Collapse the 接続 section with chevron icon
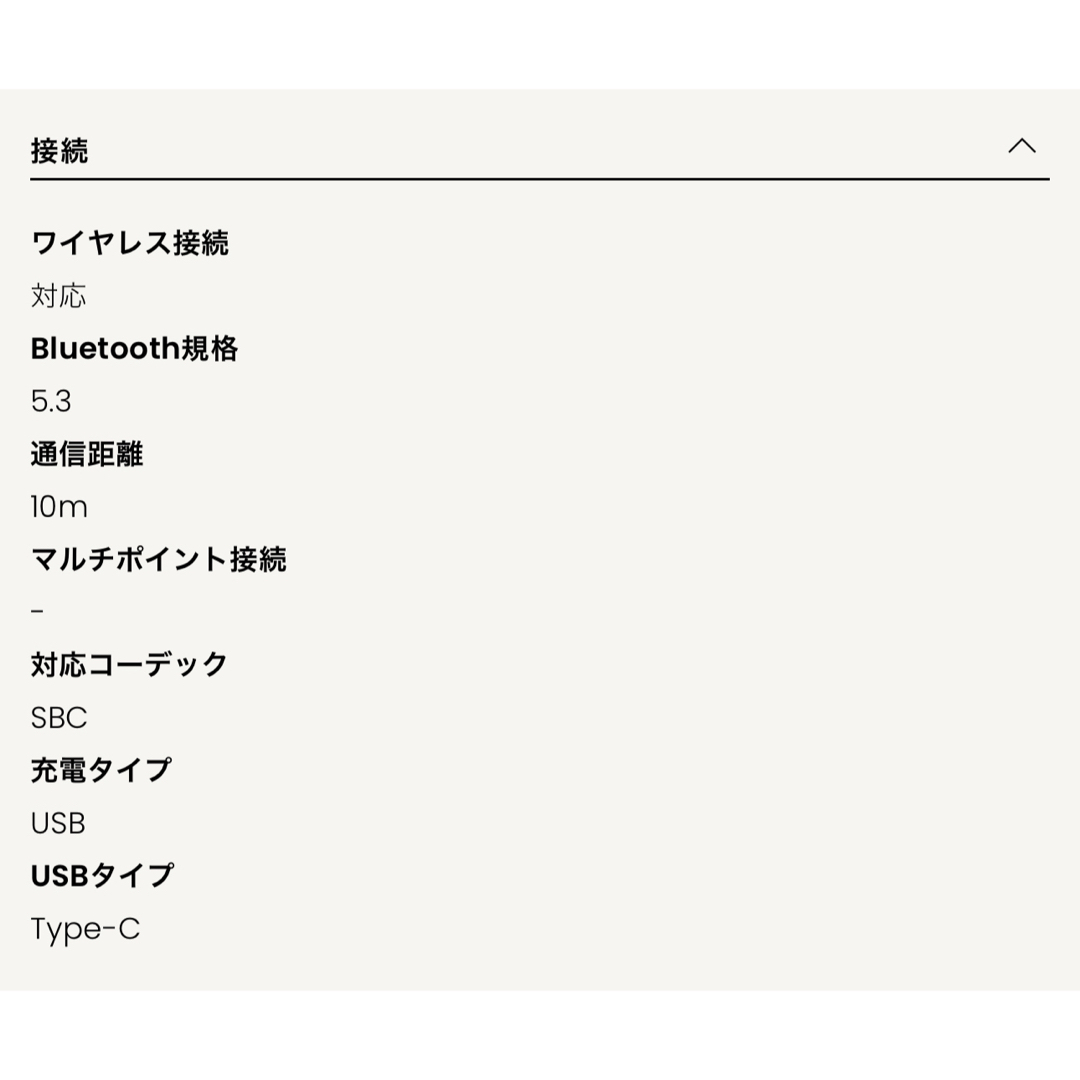 click(x=1021, y=146)
